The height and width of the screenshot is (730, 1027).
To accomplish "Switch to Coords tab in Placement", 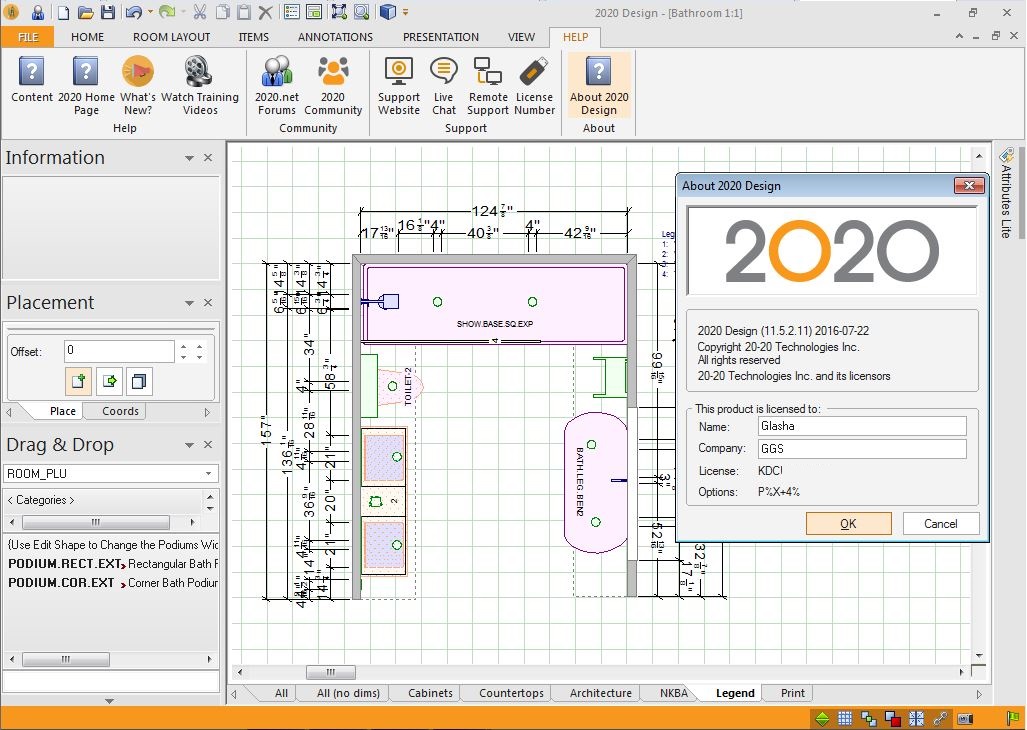I will click(121, 411).
